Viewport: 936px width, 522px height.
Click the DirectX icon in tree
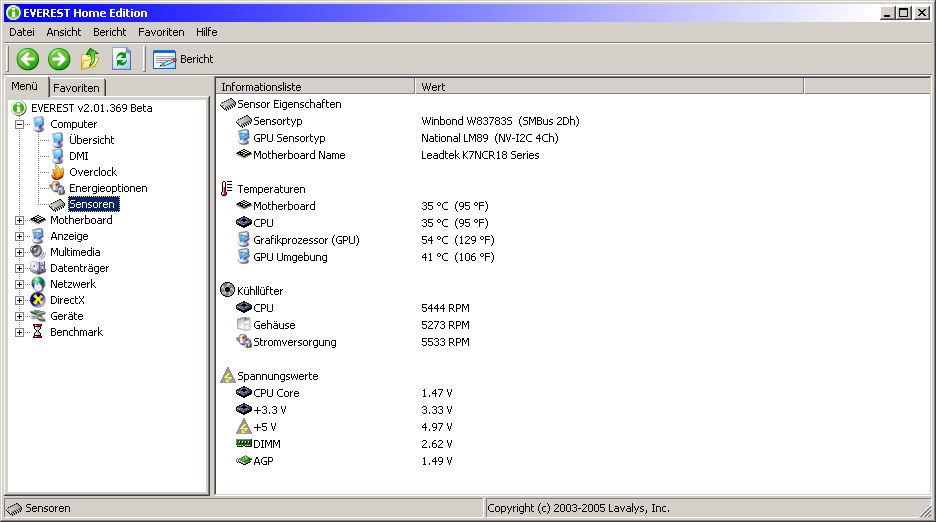pos(38,300)
